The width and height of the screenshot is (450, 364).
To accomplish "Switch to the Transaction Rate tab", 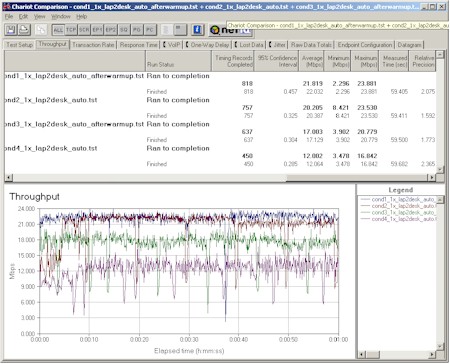I will pyautogui.click(x=93, y=45).
